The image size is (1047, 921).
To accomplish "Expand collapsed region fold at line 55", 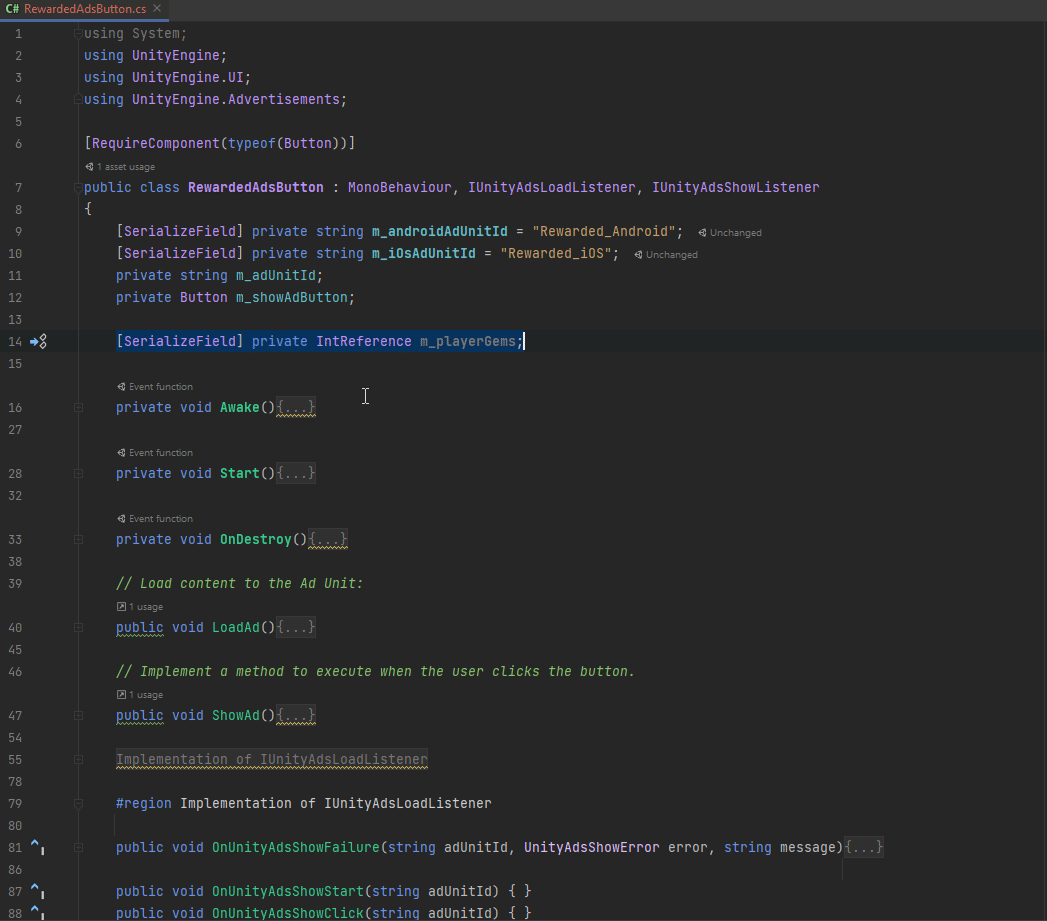I will [78, 760].
